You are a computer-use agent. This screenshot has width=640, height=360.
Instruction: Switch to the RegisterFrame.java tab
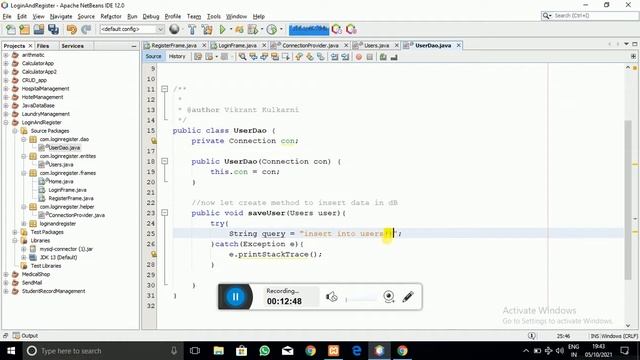click(174, 45)
